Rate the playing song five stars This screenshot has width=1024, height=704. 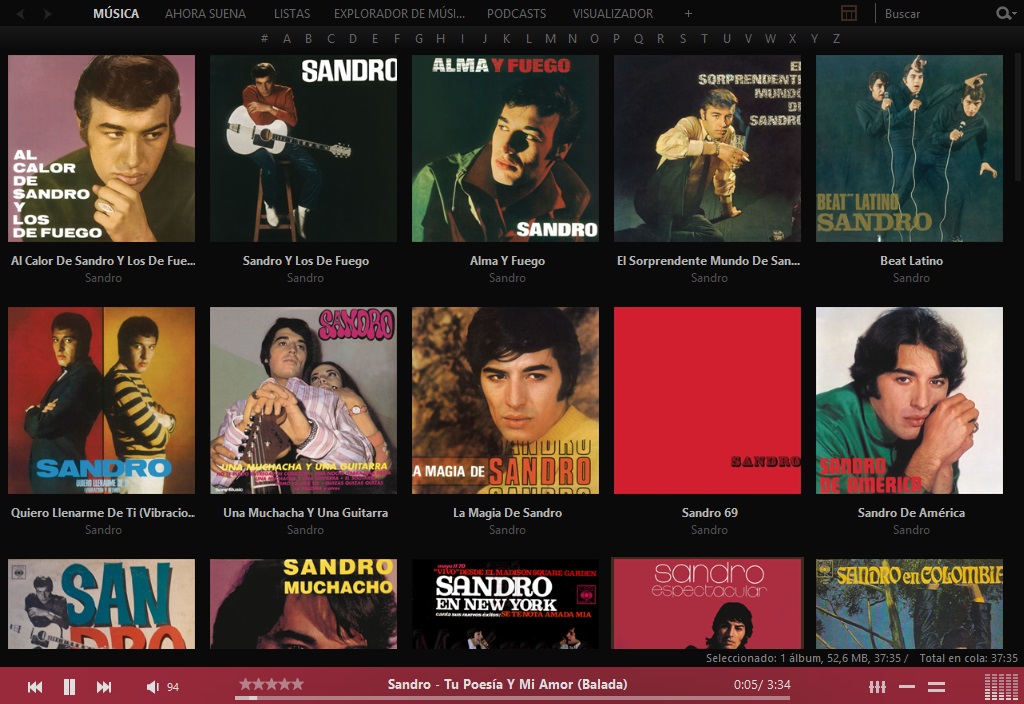[300, 685]
